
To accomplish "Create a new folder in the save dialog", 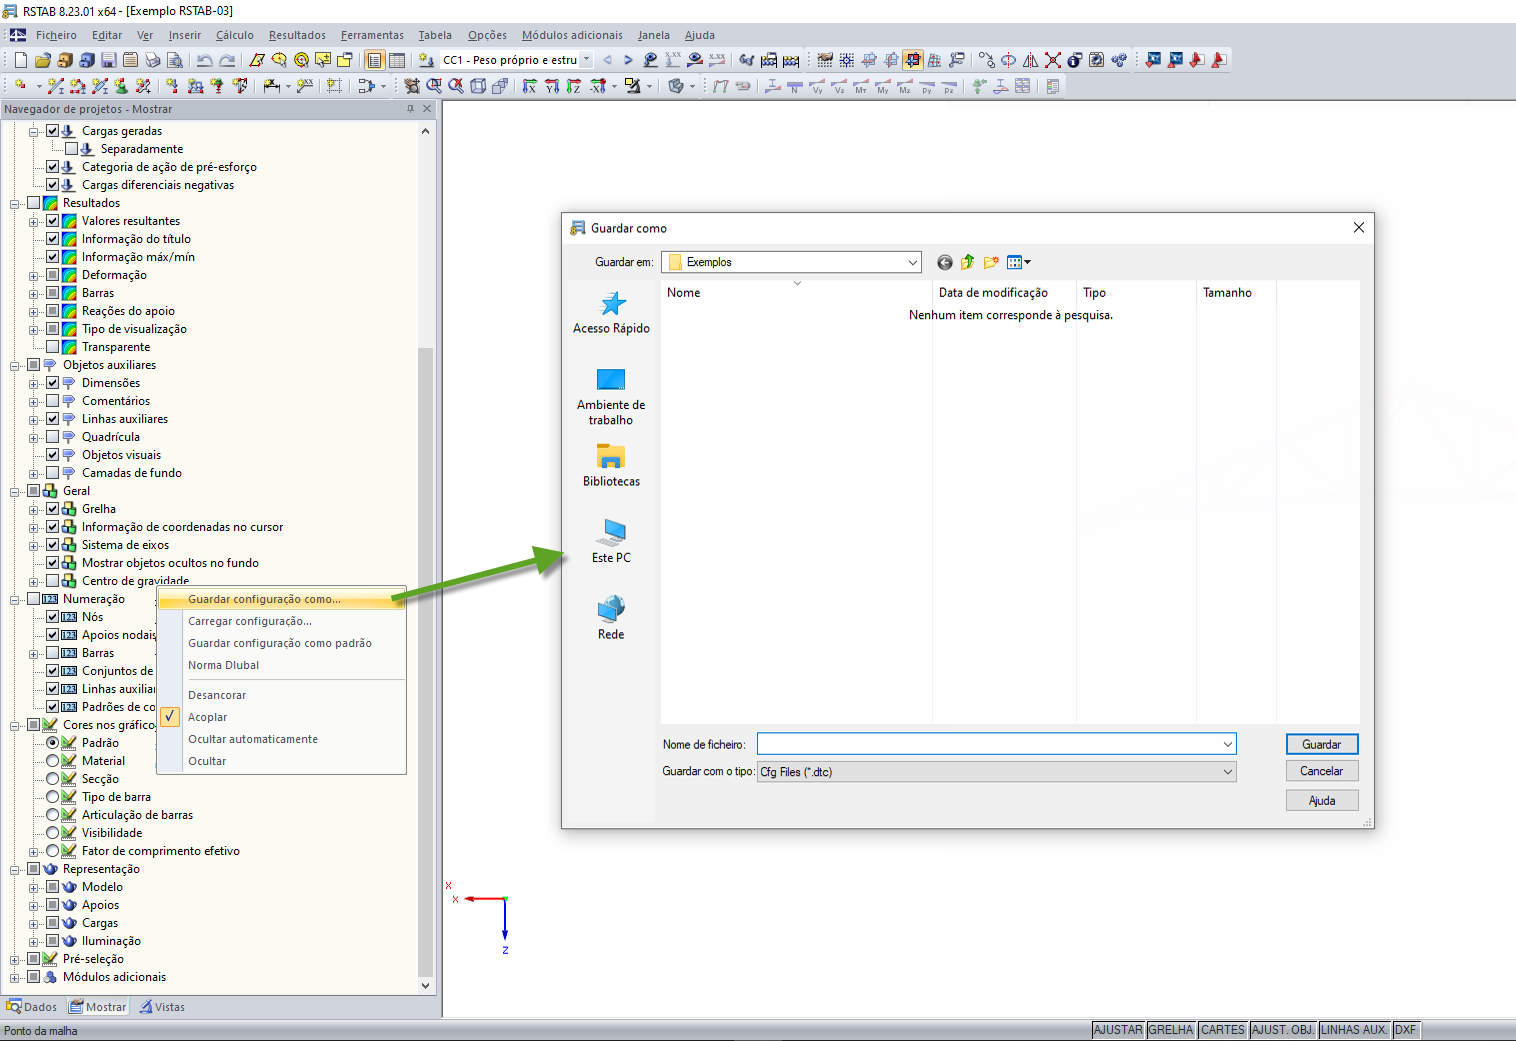I will coord(991,262).
